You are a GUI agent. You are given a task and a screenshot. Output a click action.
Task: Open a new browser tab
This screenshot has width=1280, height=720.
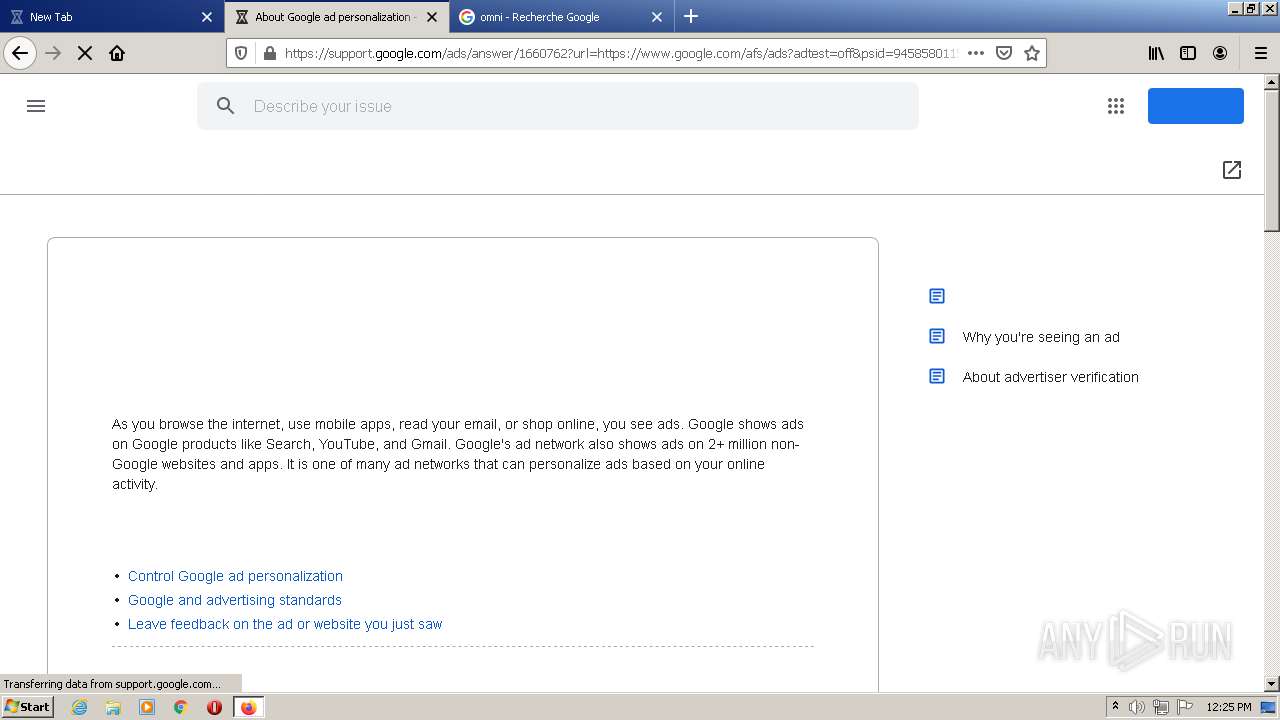tap(691, 16)
